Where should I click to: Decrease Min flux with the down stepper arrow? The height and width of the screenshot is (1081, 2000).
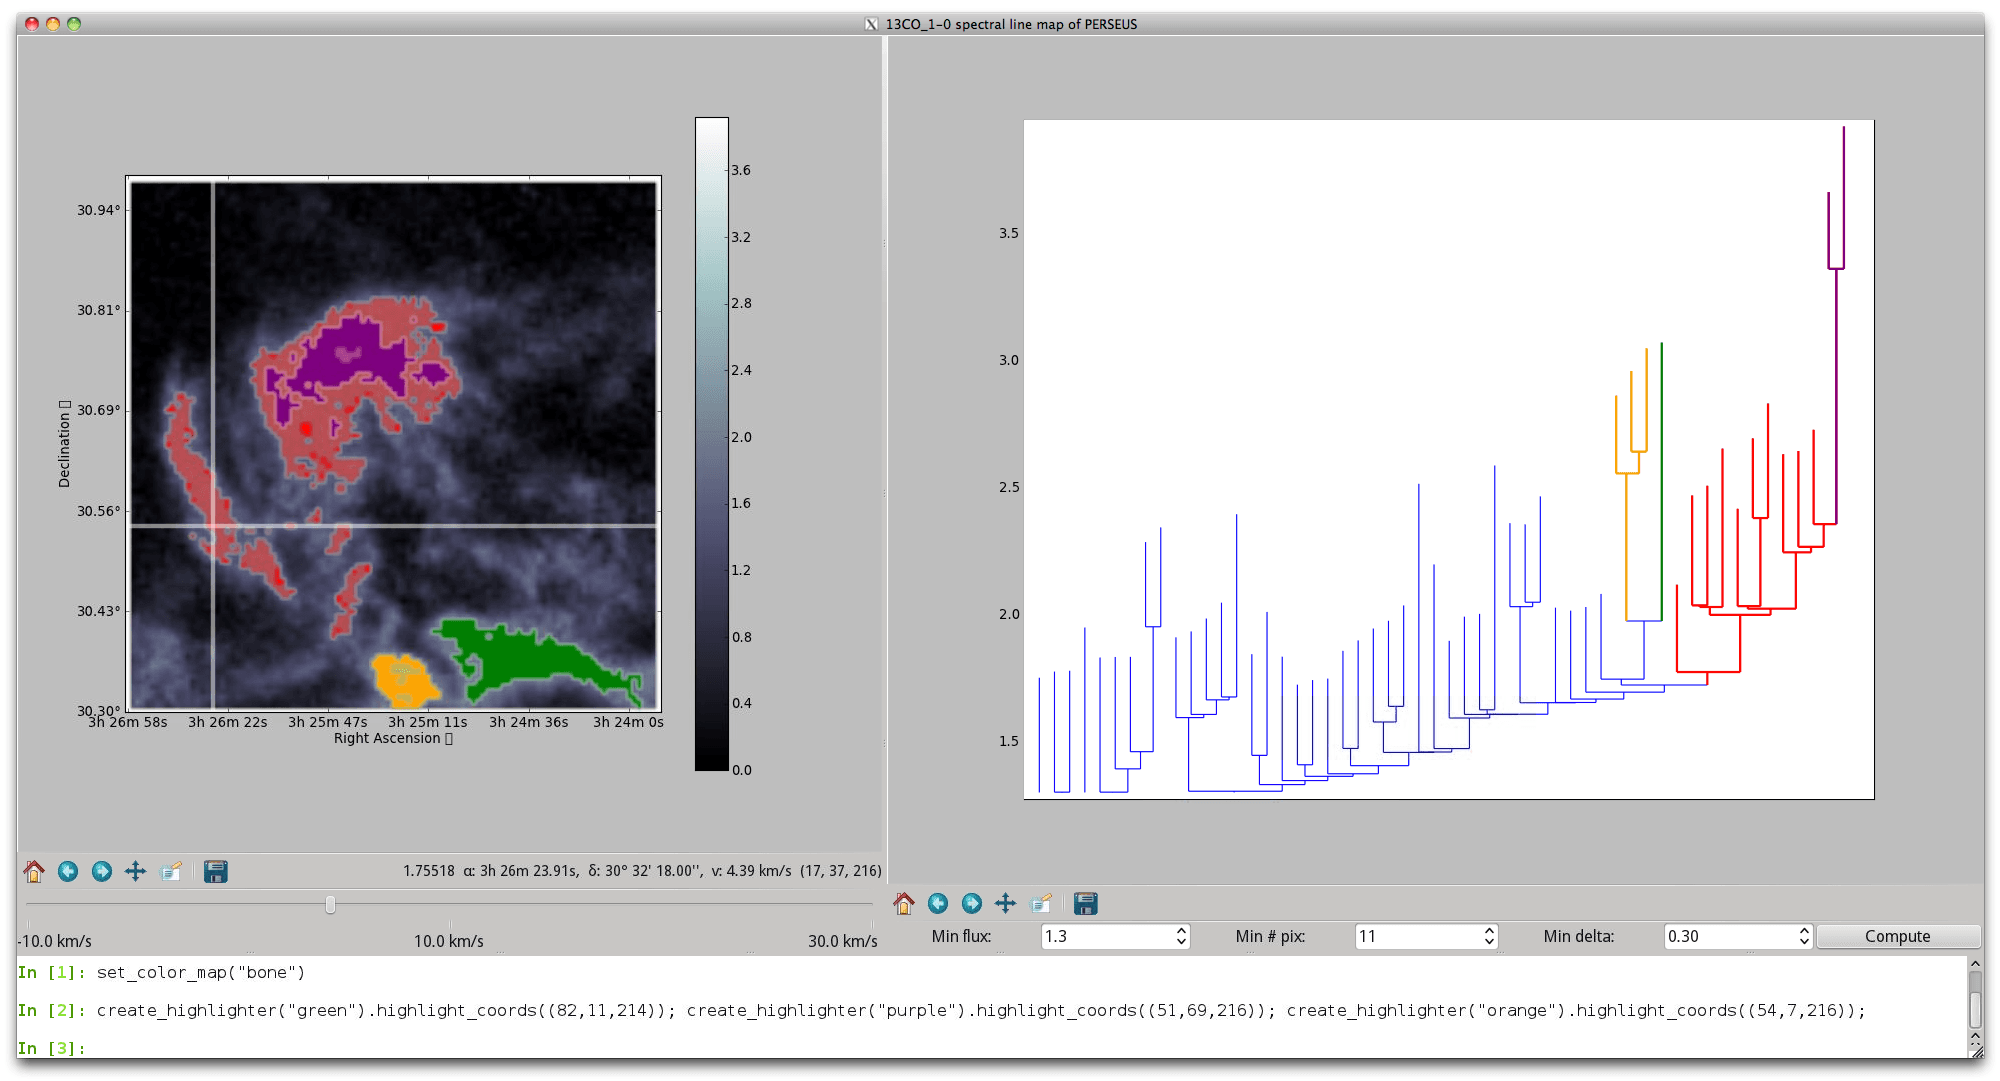pyautogui.click(x=1181, y=942)
